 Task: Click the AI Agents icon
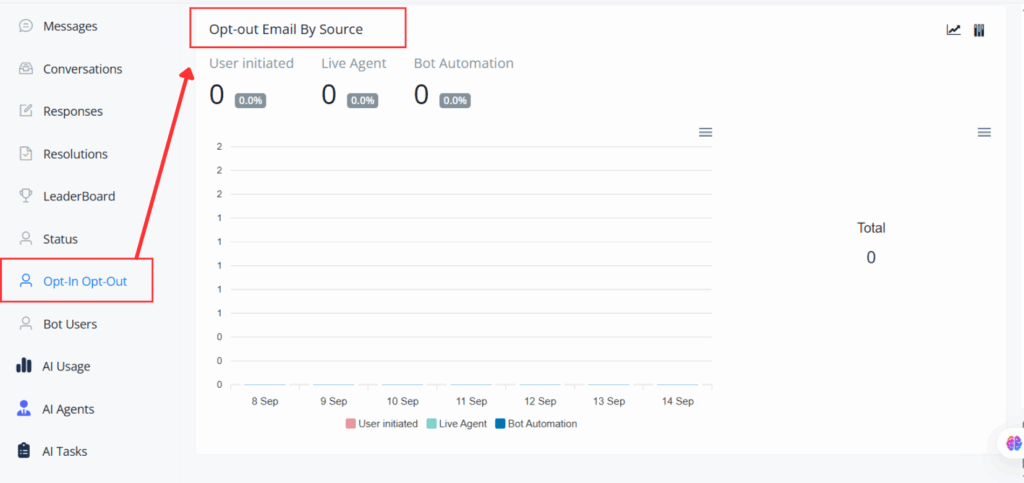click(25, 409)
